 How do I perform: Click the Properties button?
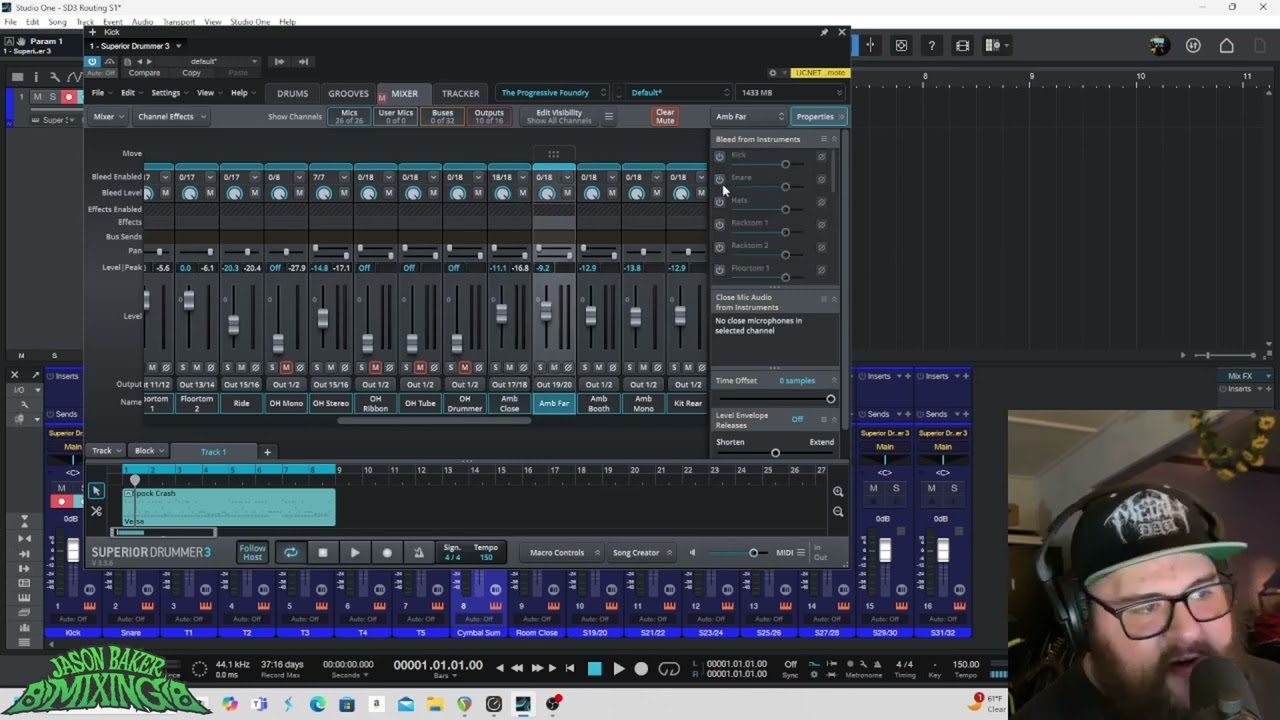point(819,116)
